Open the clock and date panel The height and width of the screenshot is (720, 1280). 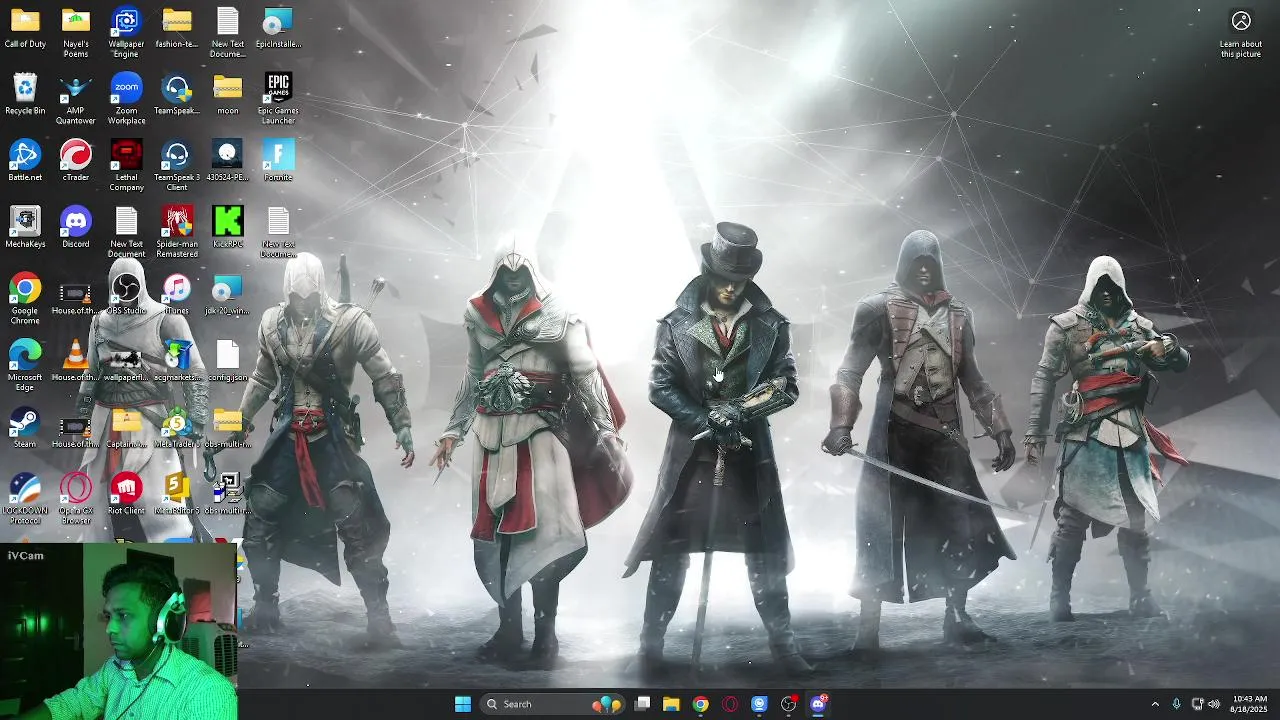coord(1249,704)
